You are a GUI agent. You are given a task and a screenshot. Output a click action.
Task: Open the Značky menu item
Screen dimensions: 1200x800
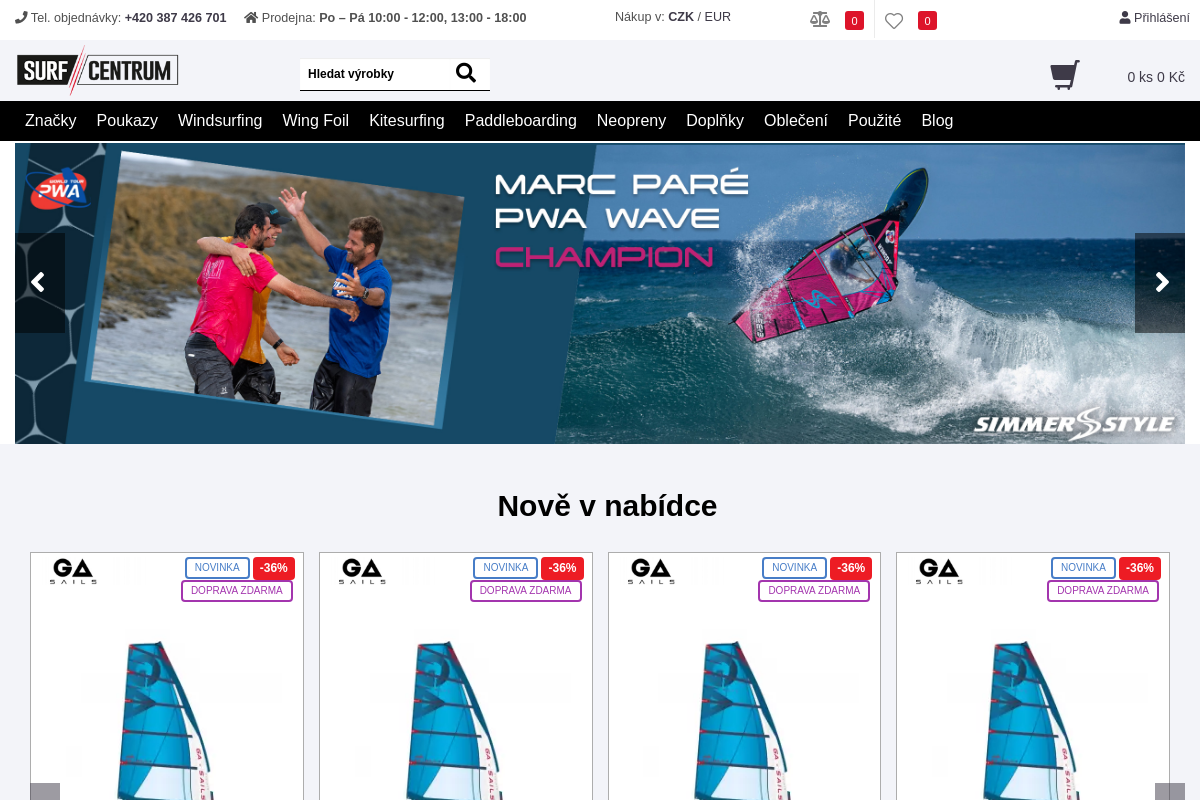(x=51, y=121)
